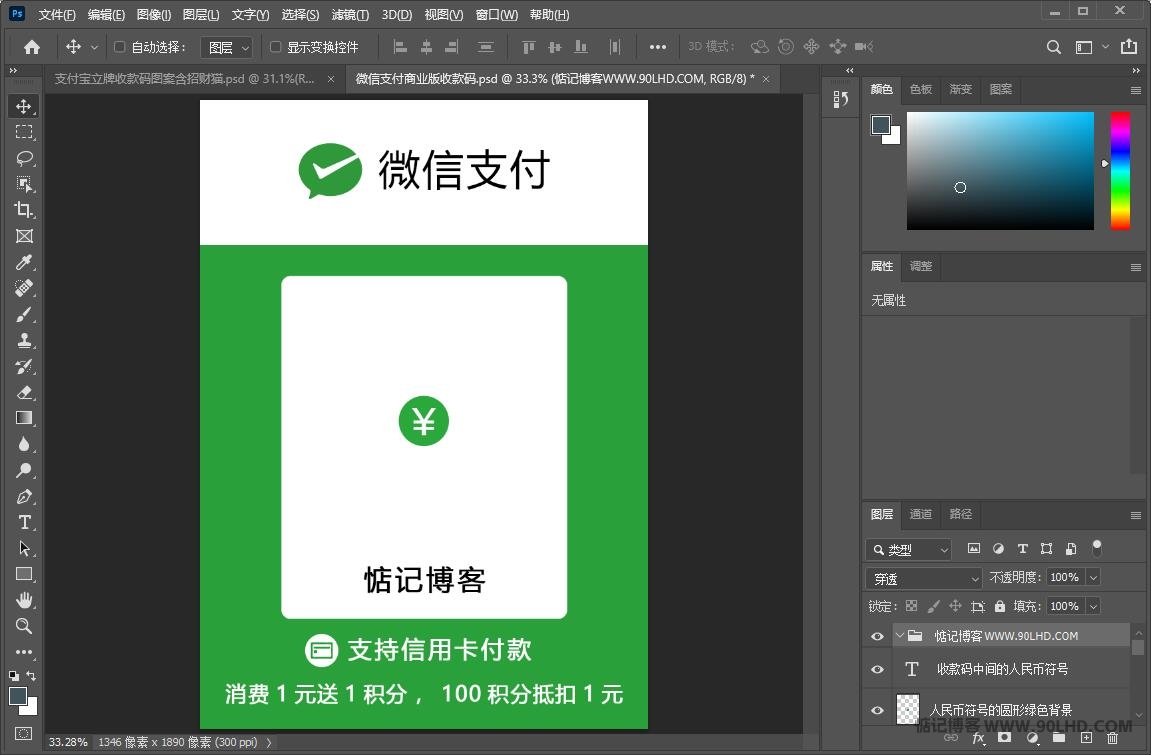Viewport: 1151px width, 755px height.
Task: Open the 填充 slider dropdown arrow
Action: (1093, 606)
